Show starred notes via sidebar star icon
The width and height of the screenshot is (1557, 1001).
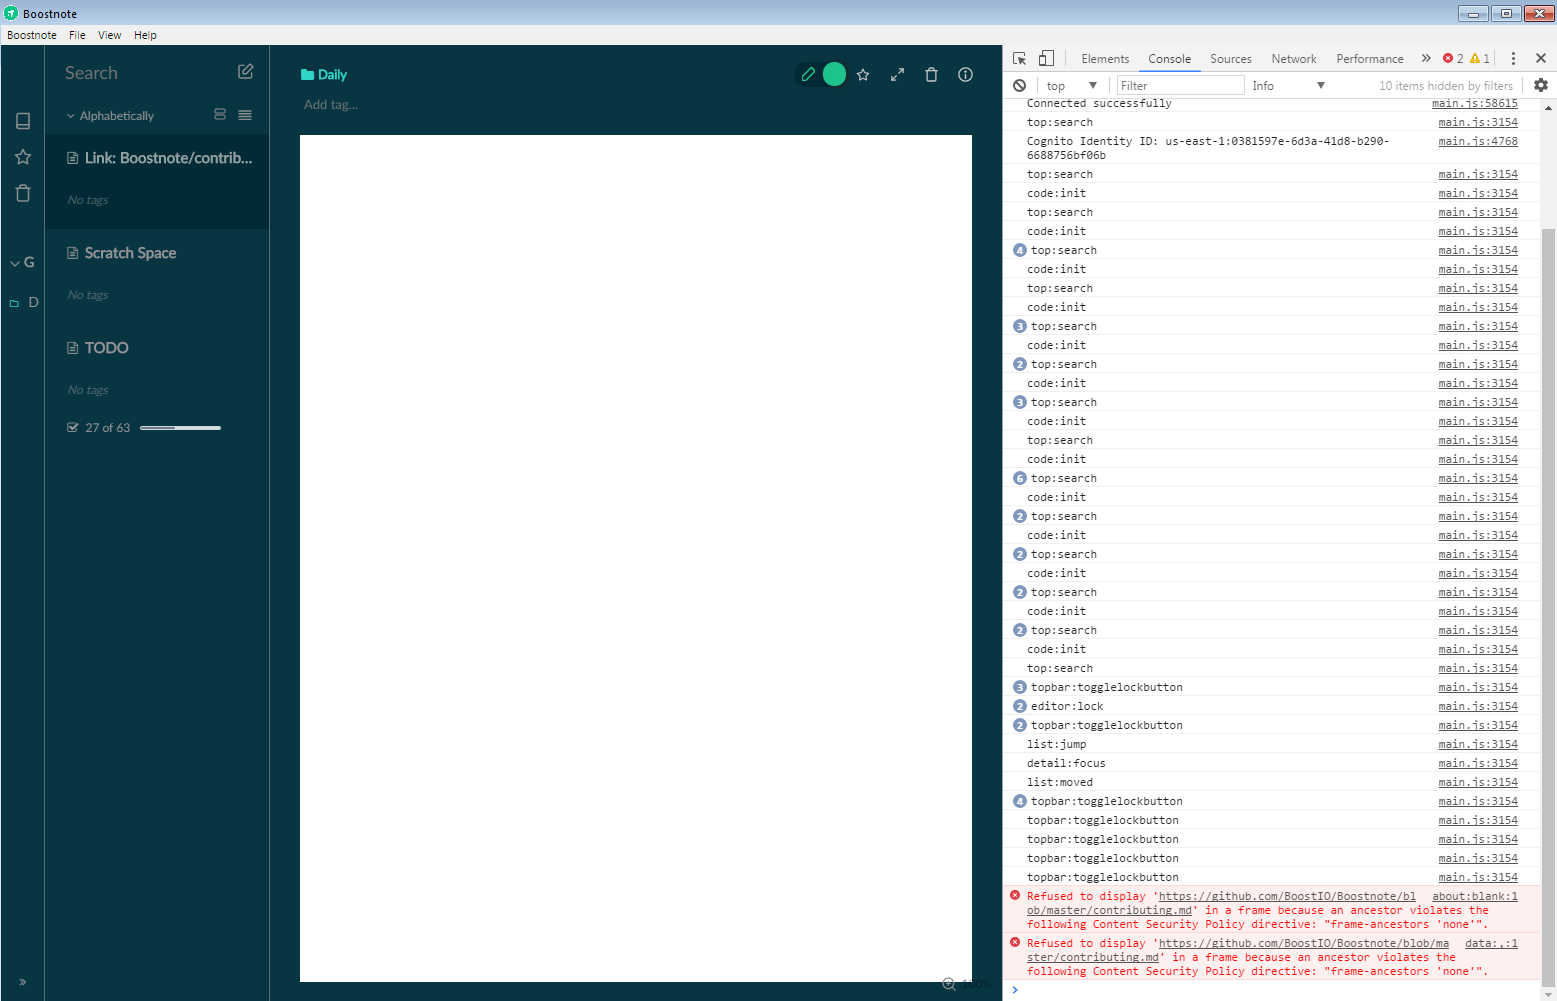(x=23, y=157)
